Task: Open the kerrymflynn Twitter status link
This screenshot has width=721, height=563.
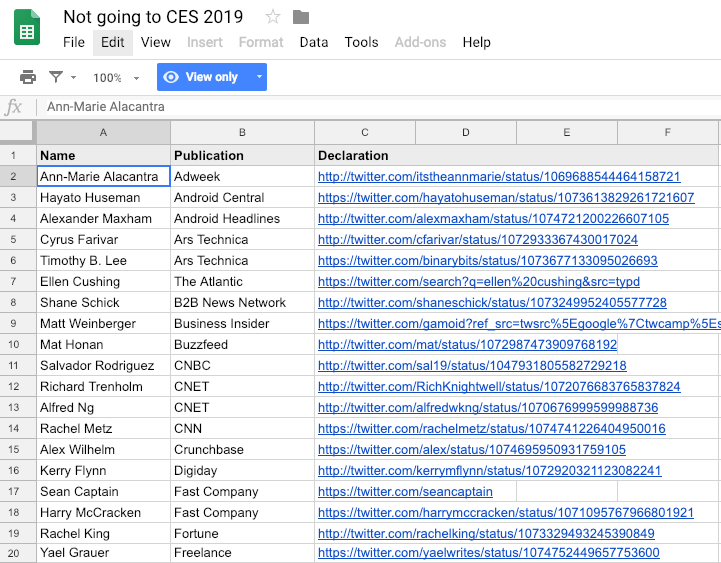Action: click(490, 471)
